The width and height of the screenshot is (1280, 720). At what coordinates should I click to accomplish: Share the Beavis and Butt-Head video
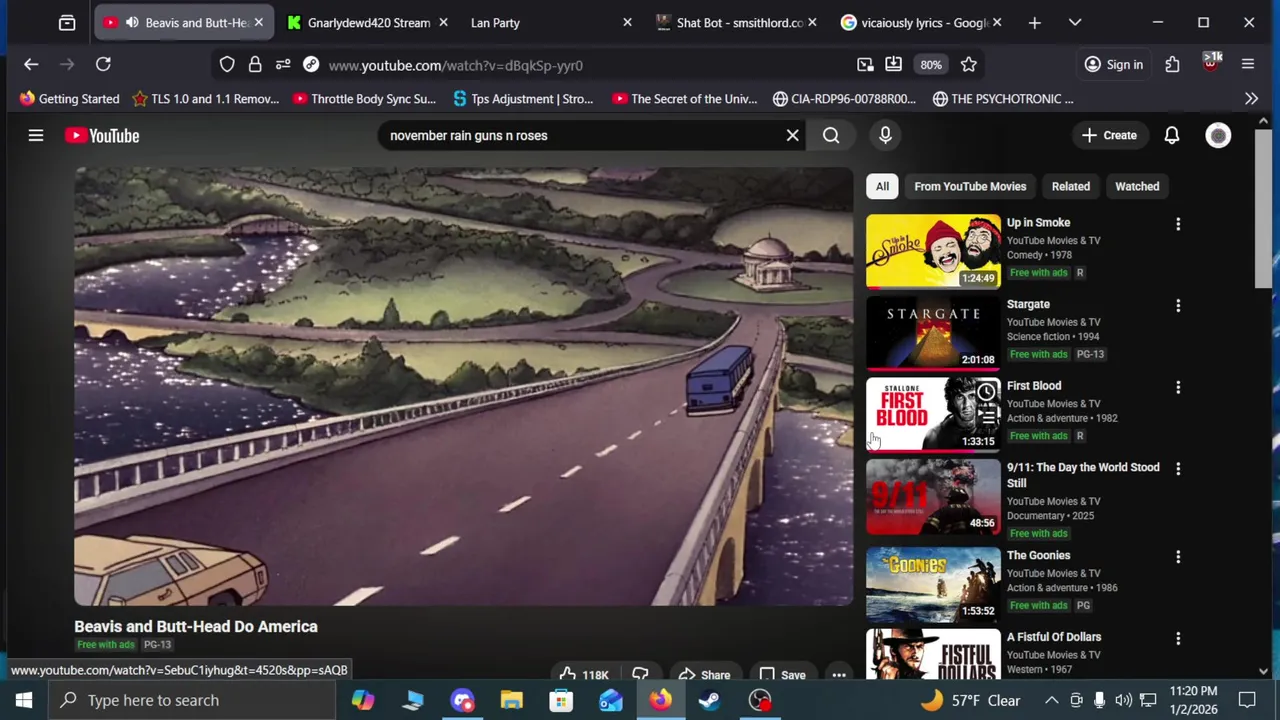pyautogui.click(x=705, y=675)
